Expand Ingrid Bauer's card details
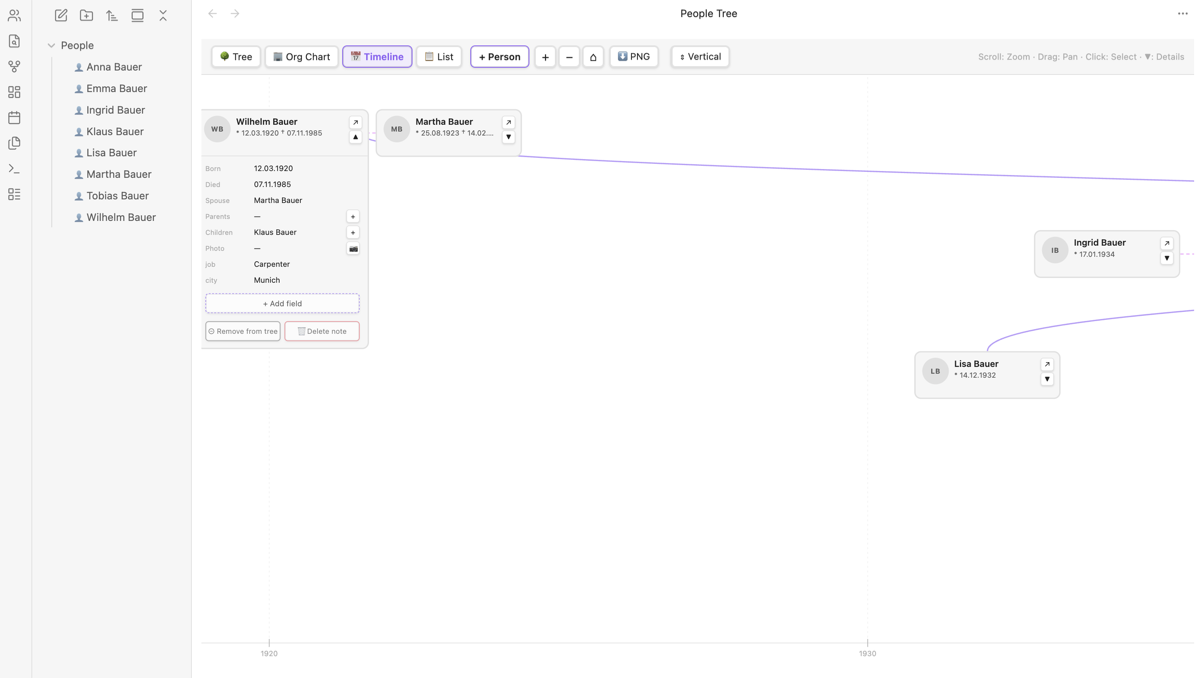 [x=1166, y=258]
